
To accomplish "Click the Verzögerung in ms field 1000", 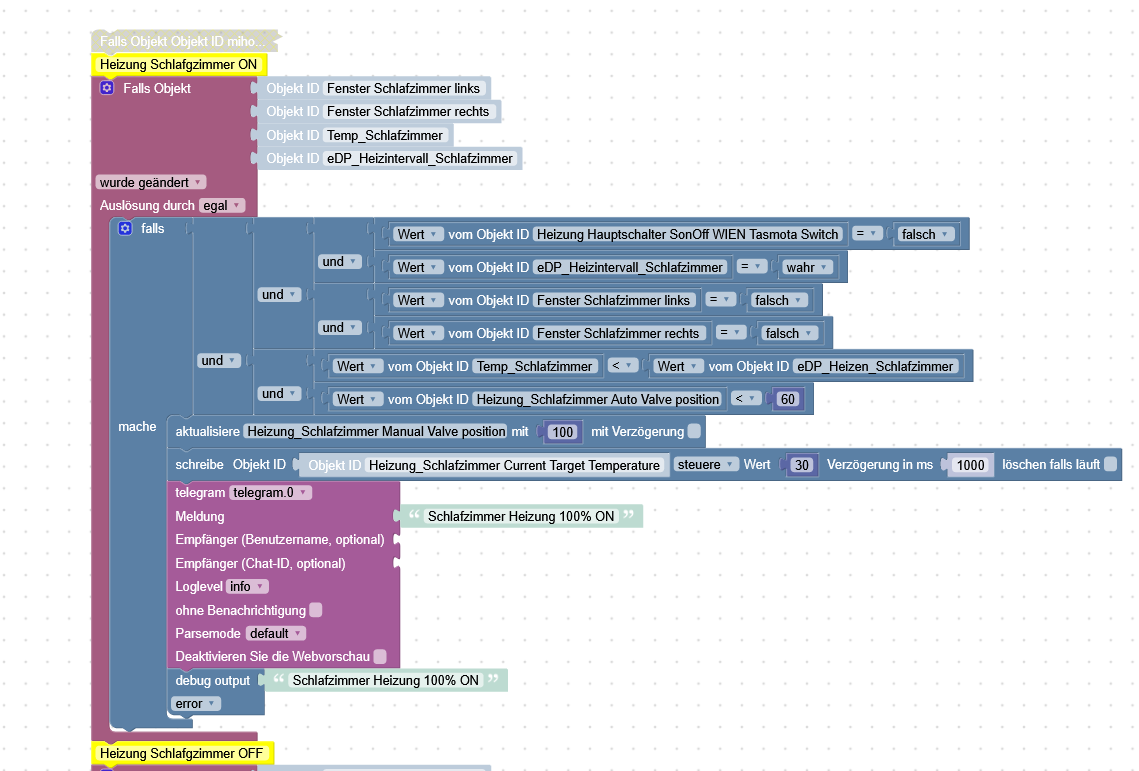I will (x=970, y=465).
